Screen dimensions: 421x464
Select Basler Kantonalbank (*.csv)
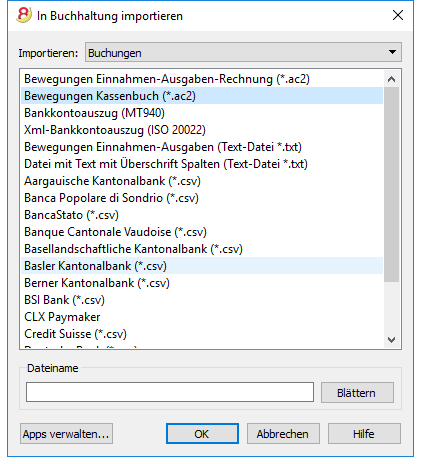pyautogui.click(x=202, y=266)
